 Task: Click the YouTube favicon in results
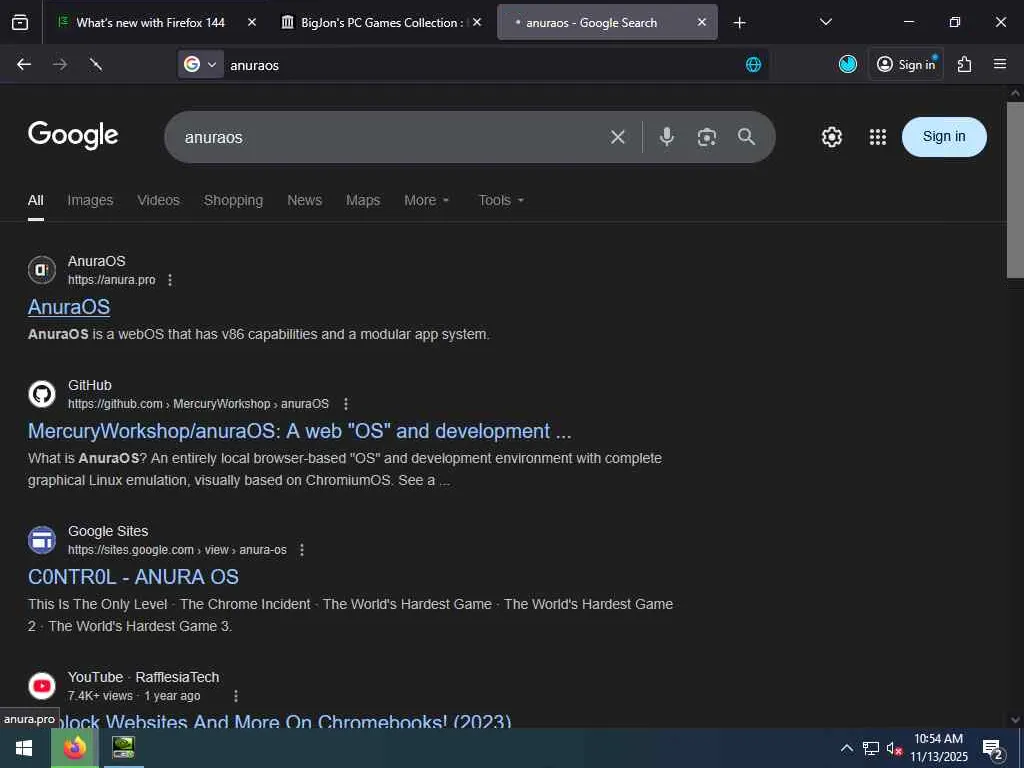[42, 686]
